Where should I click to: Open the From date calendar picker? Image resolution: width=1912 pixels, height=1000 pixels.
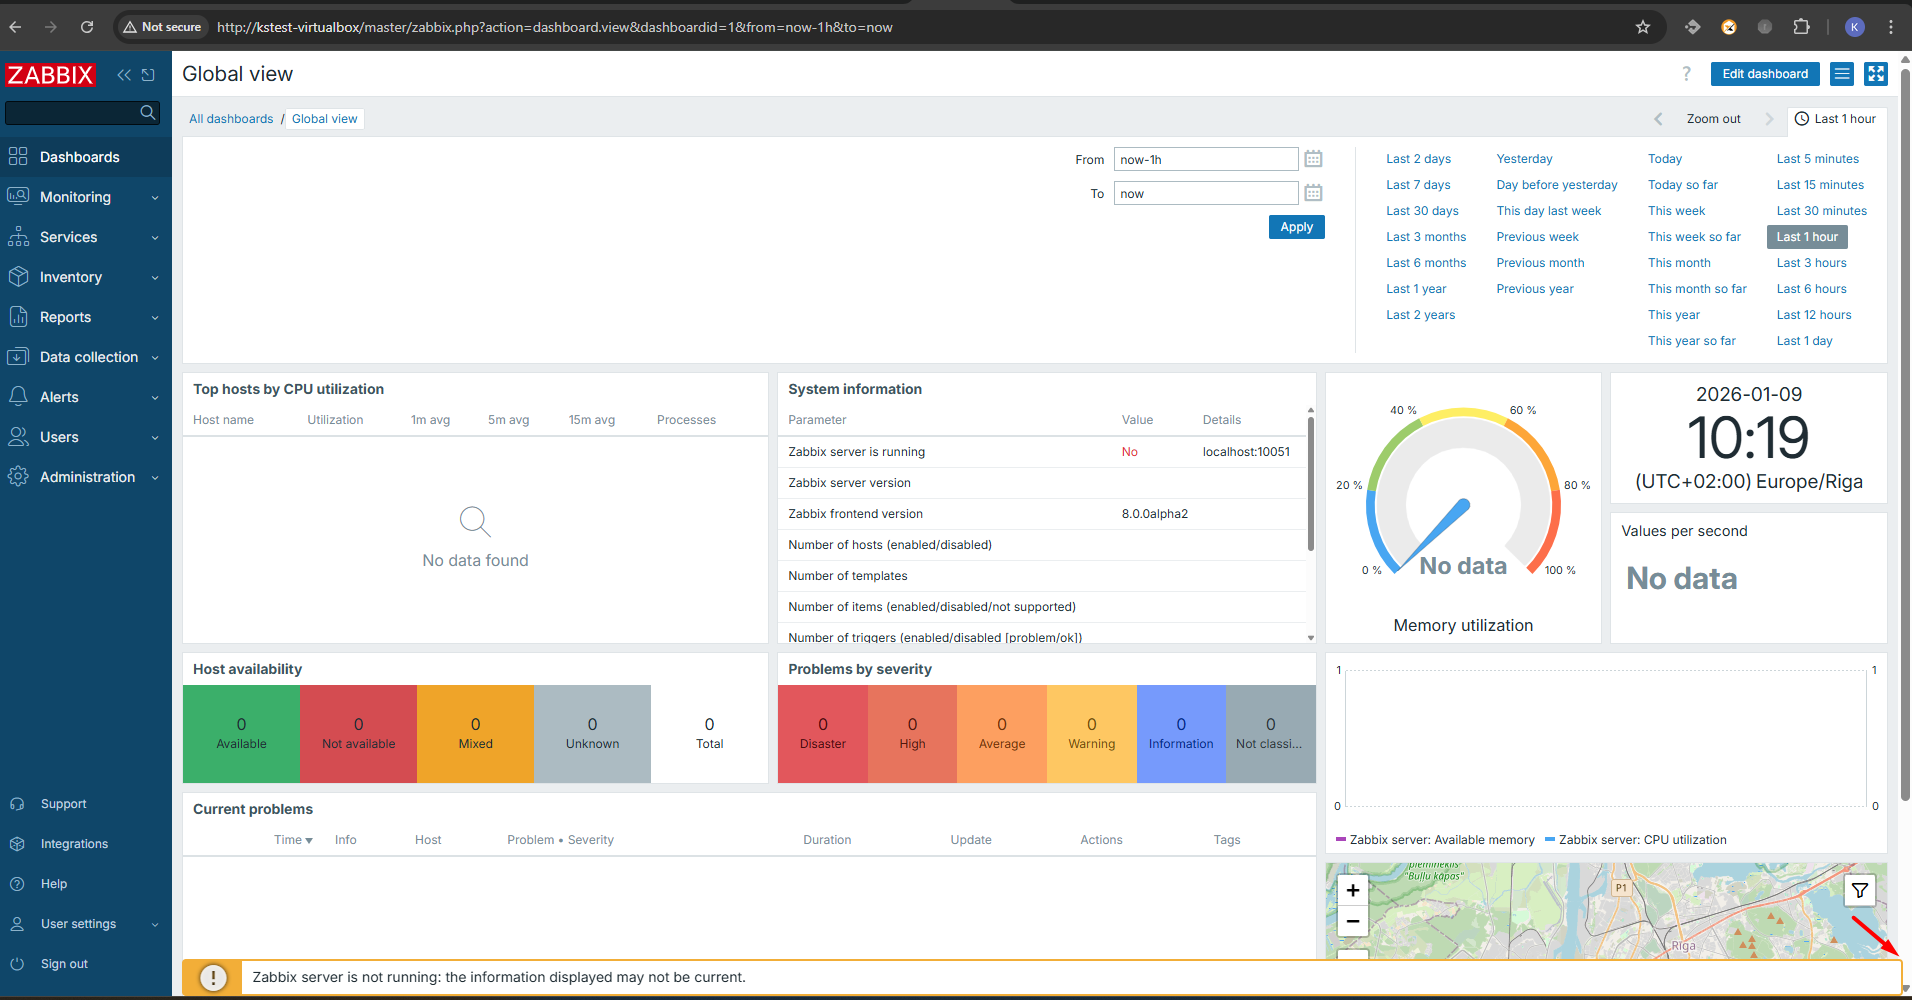coord(1313,159)
